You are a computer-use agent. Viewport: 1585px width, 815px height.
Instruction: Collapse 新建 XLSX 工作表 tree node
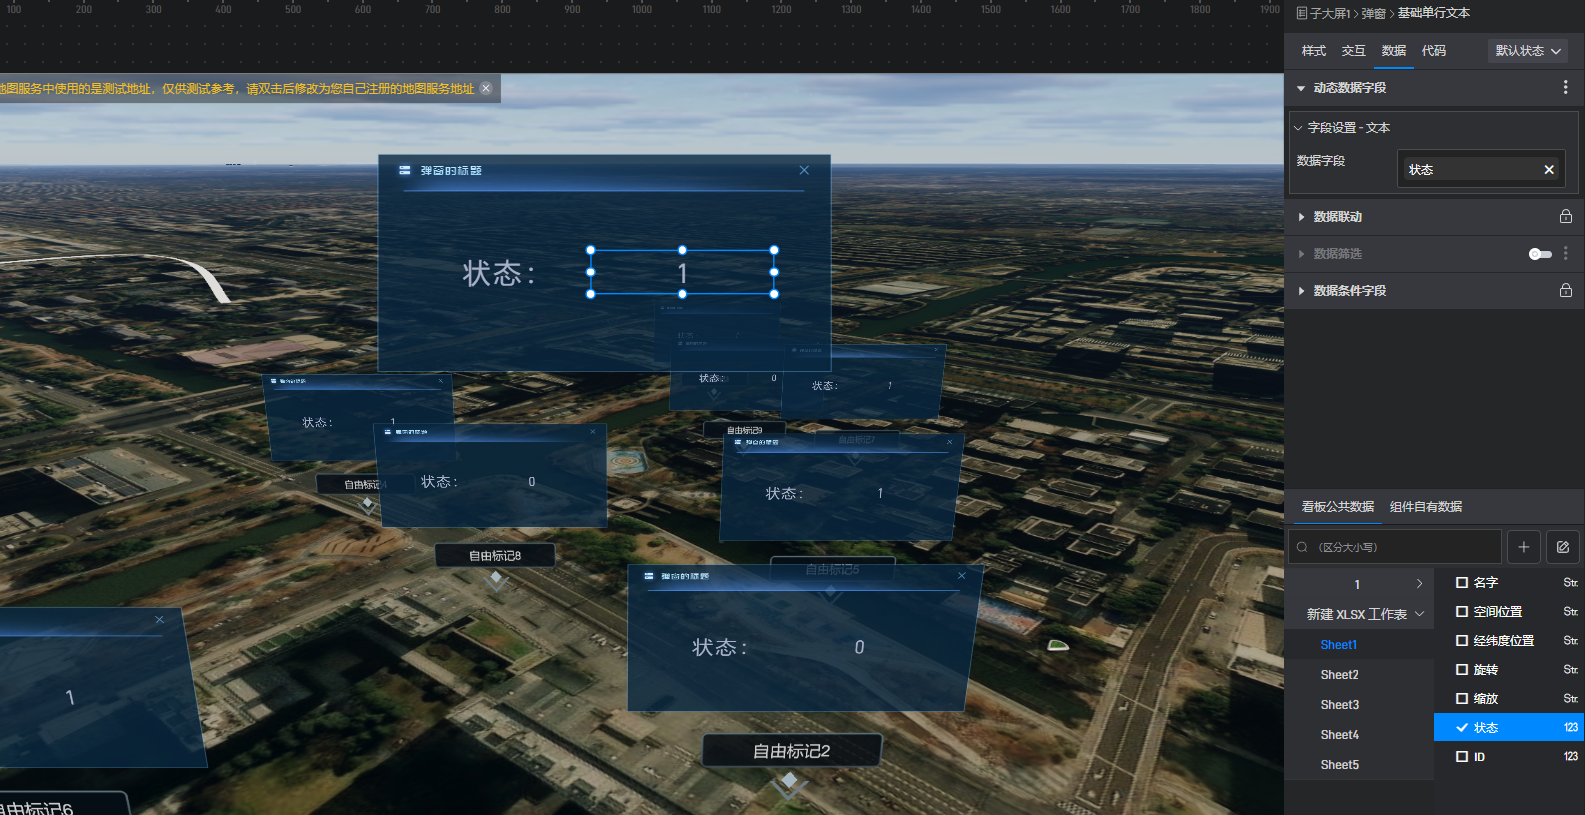click(x=1419, y=614)
